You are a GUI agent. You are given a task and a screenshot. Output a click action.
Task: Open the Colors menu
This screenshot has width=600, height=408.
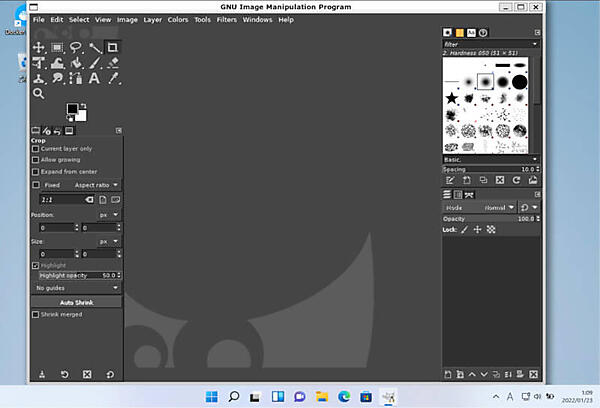178,19
